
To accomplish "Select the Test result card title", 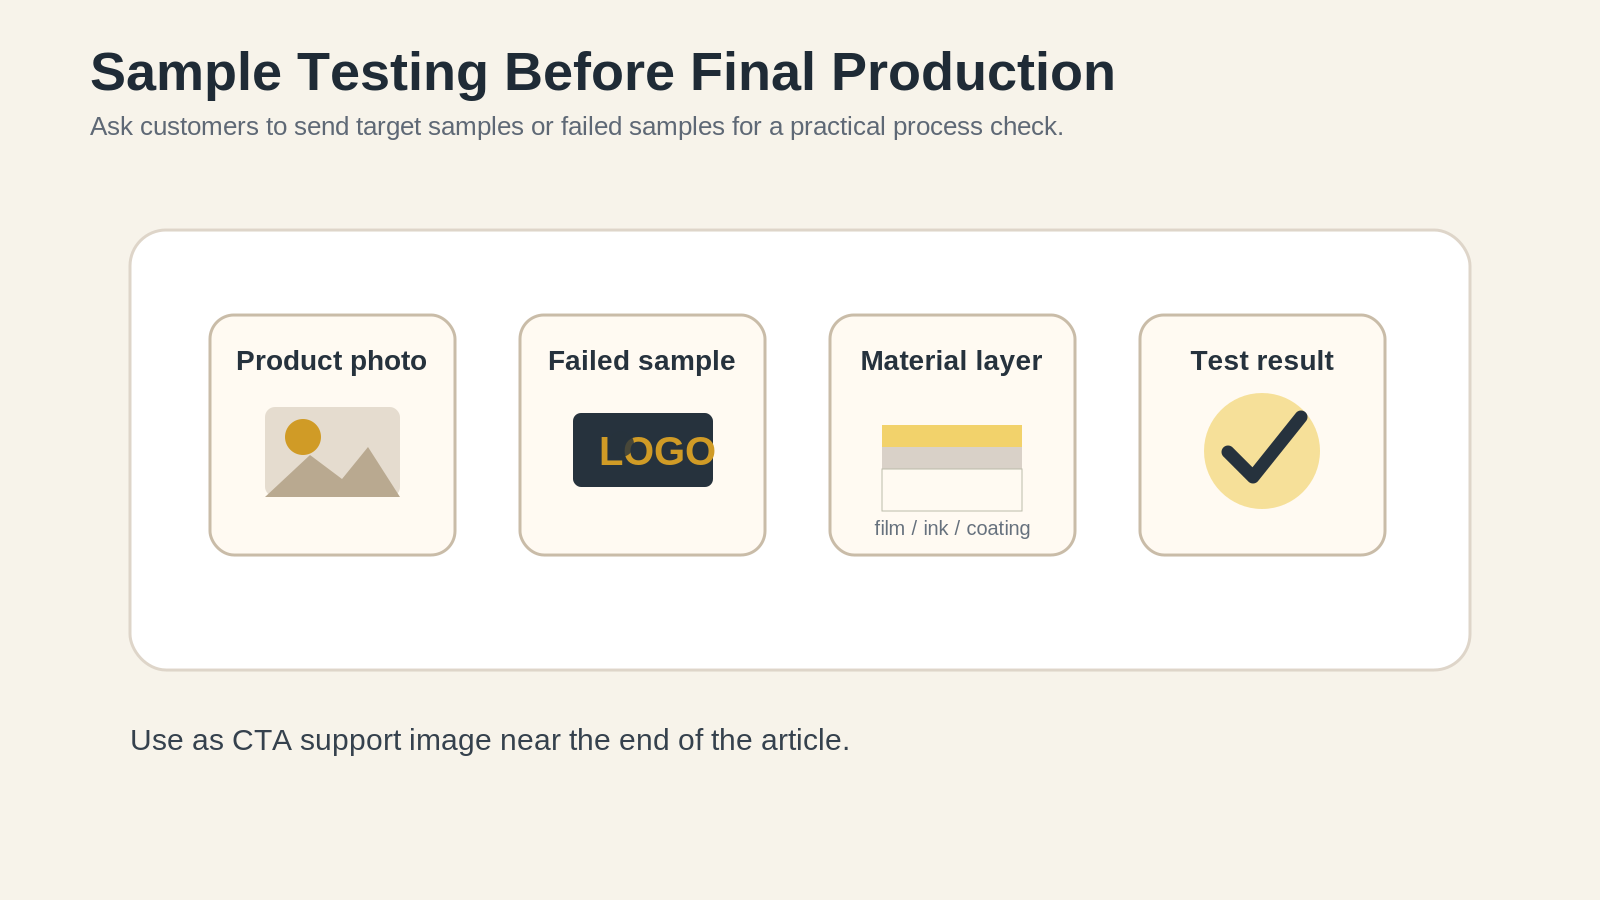I will click(x=1262, y=361).
